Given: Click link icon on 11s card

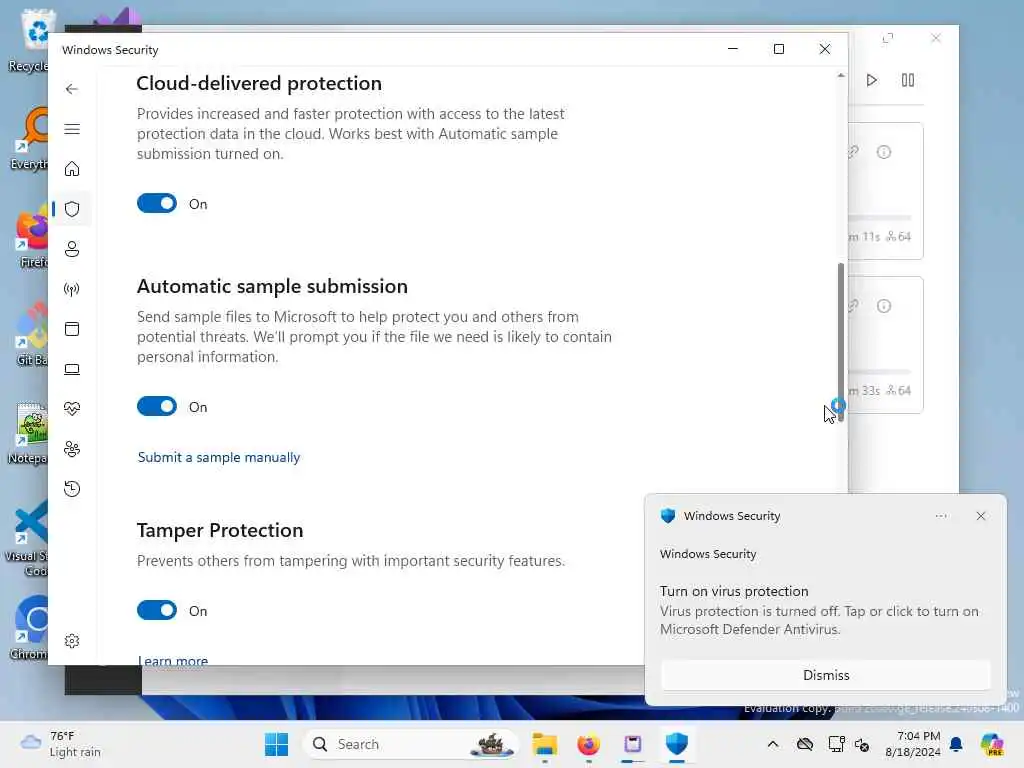Looking at the screenshot, I should 854,152.
